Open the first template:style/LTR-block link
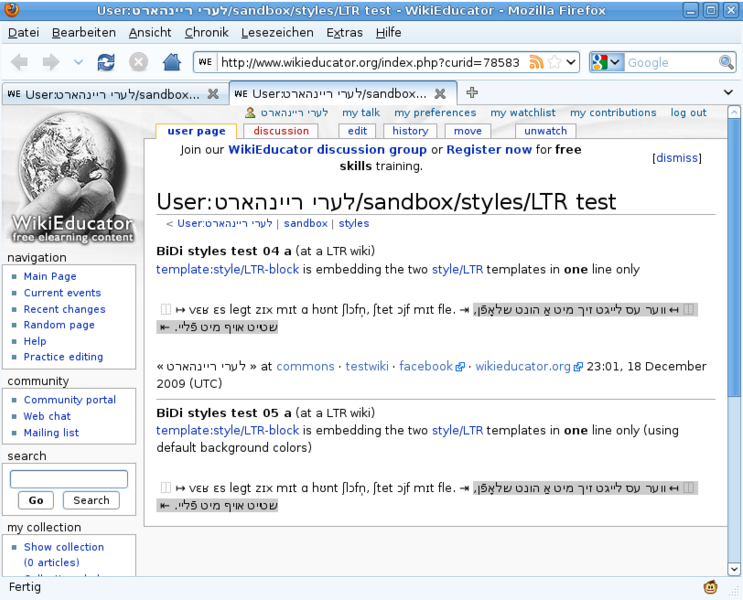Screen dimensions: 743x600 point(227,269)
